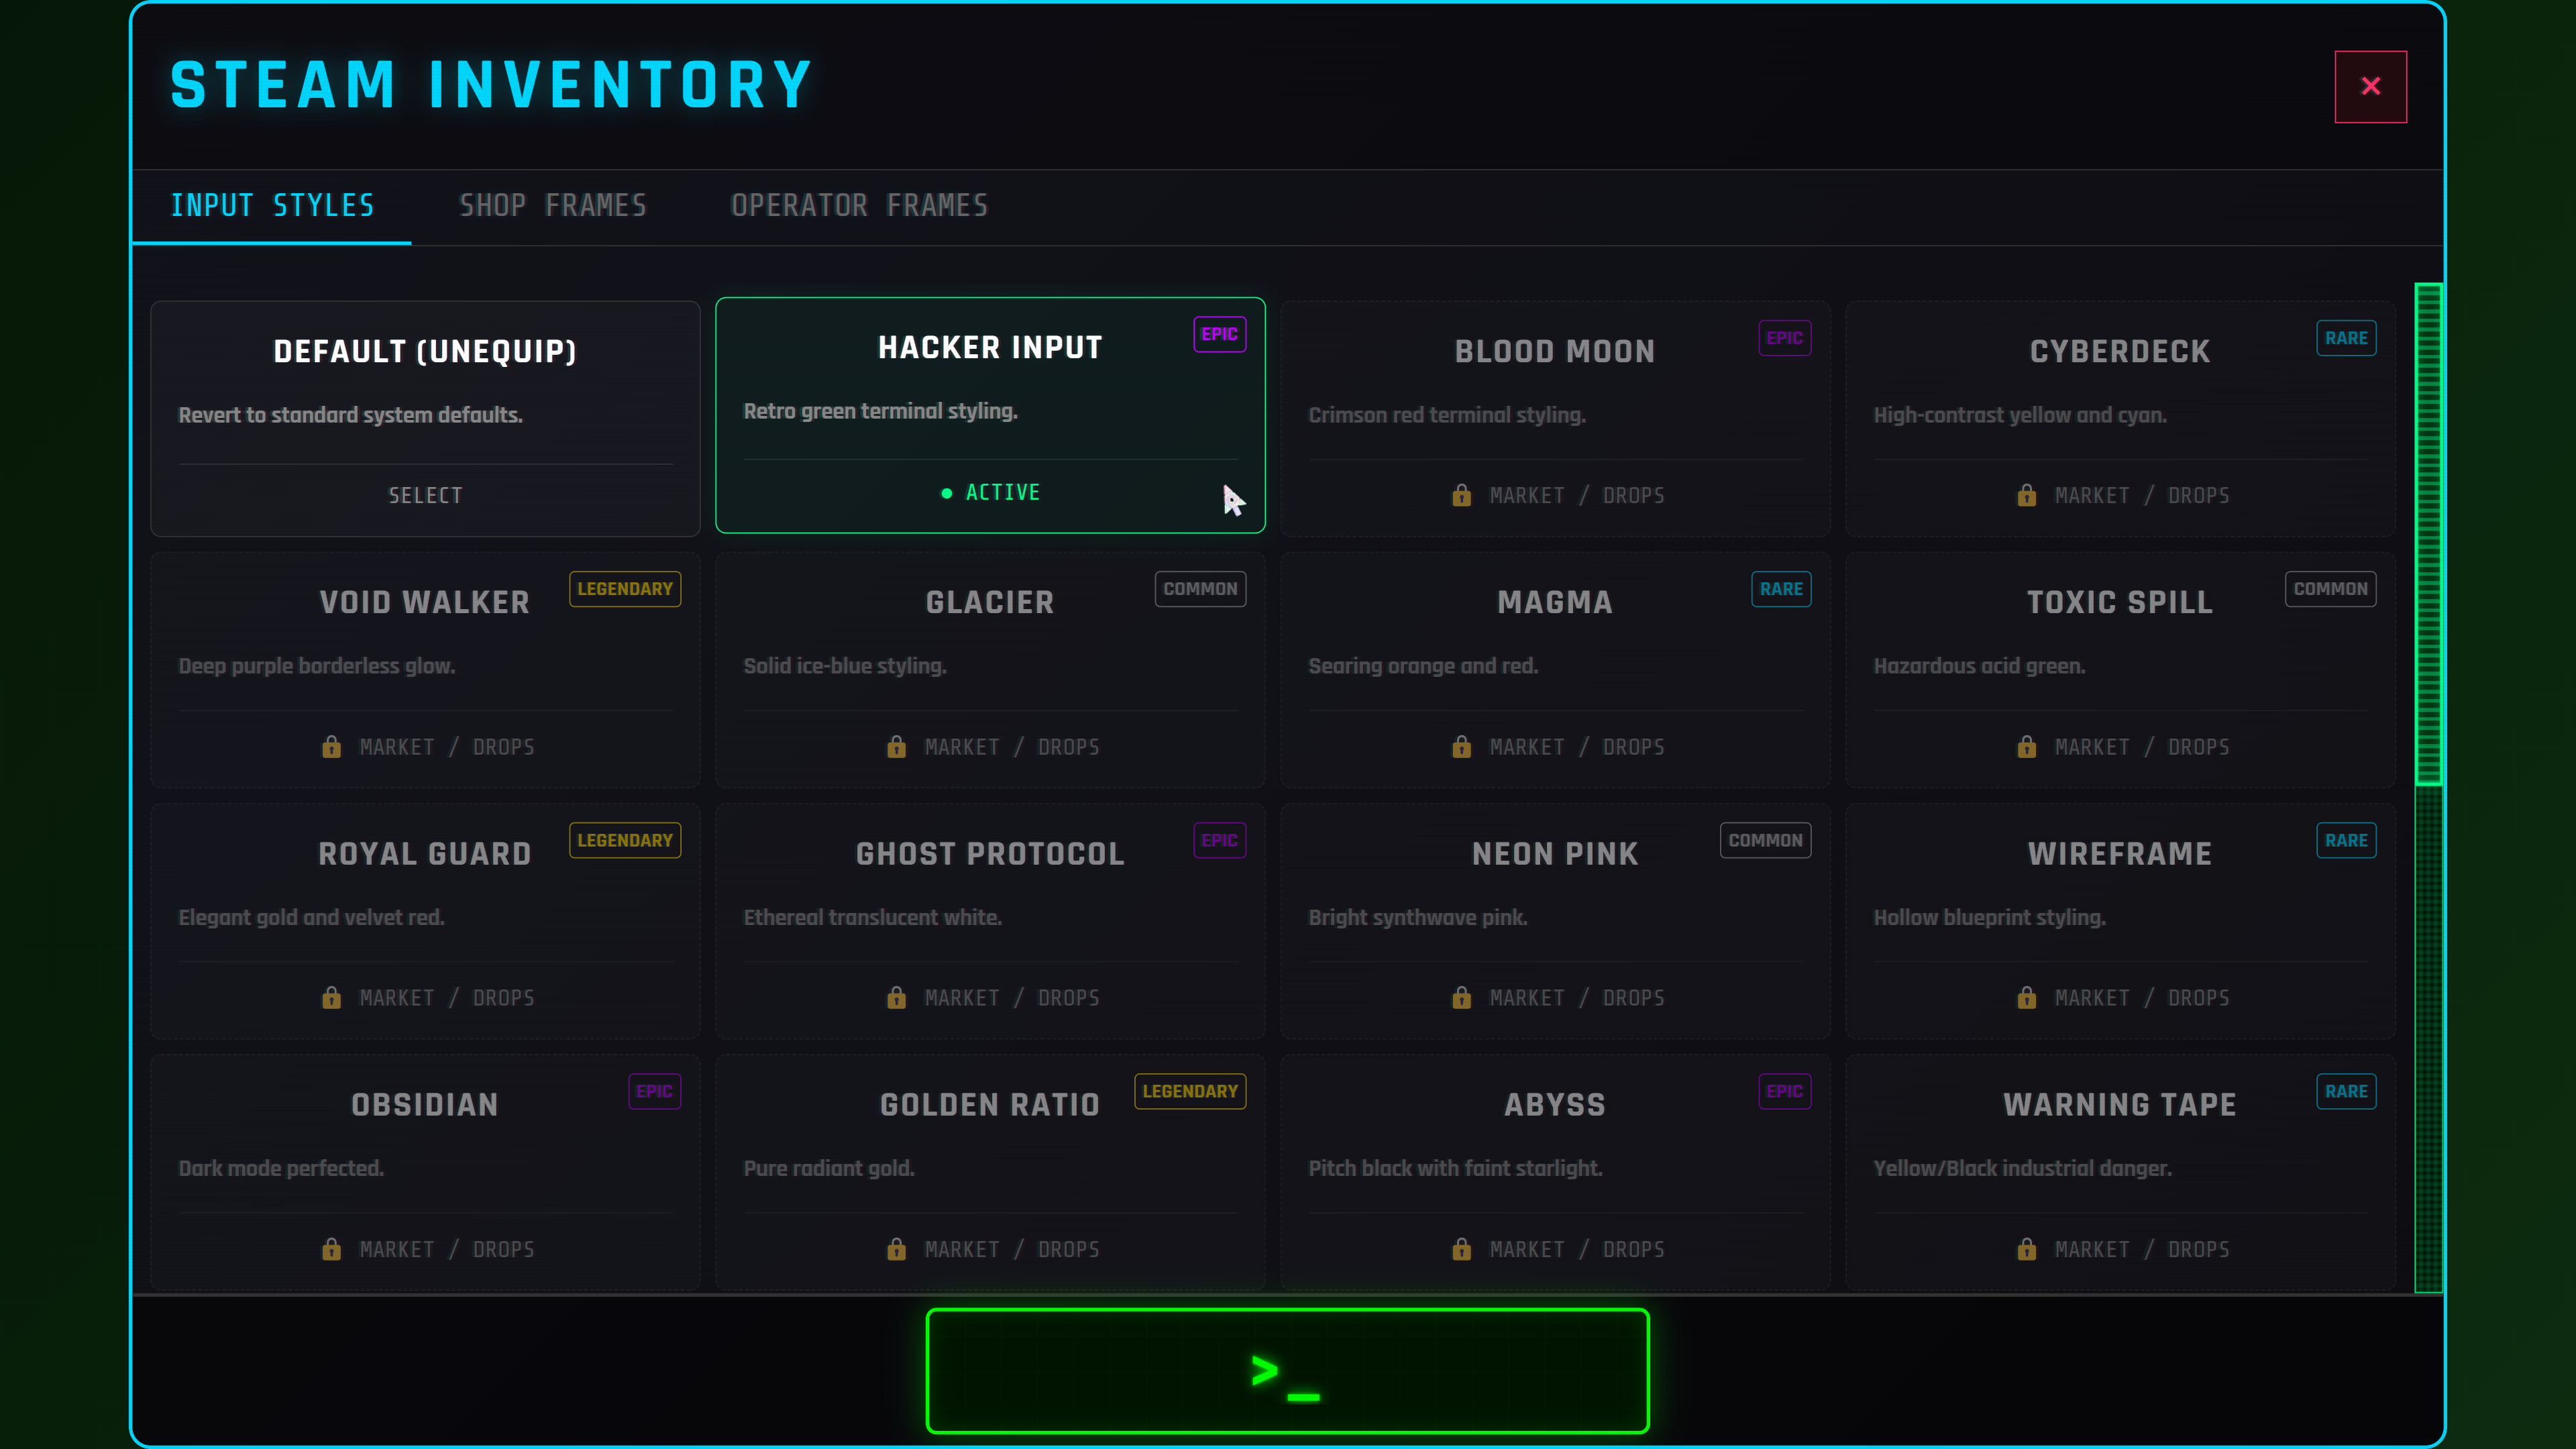
Task: Click the Magma card title
Action: coord(1555,602)
